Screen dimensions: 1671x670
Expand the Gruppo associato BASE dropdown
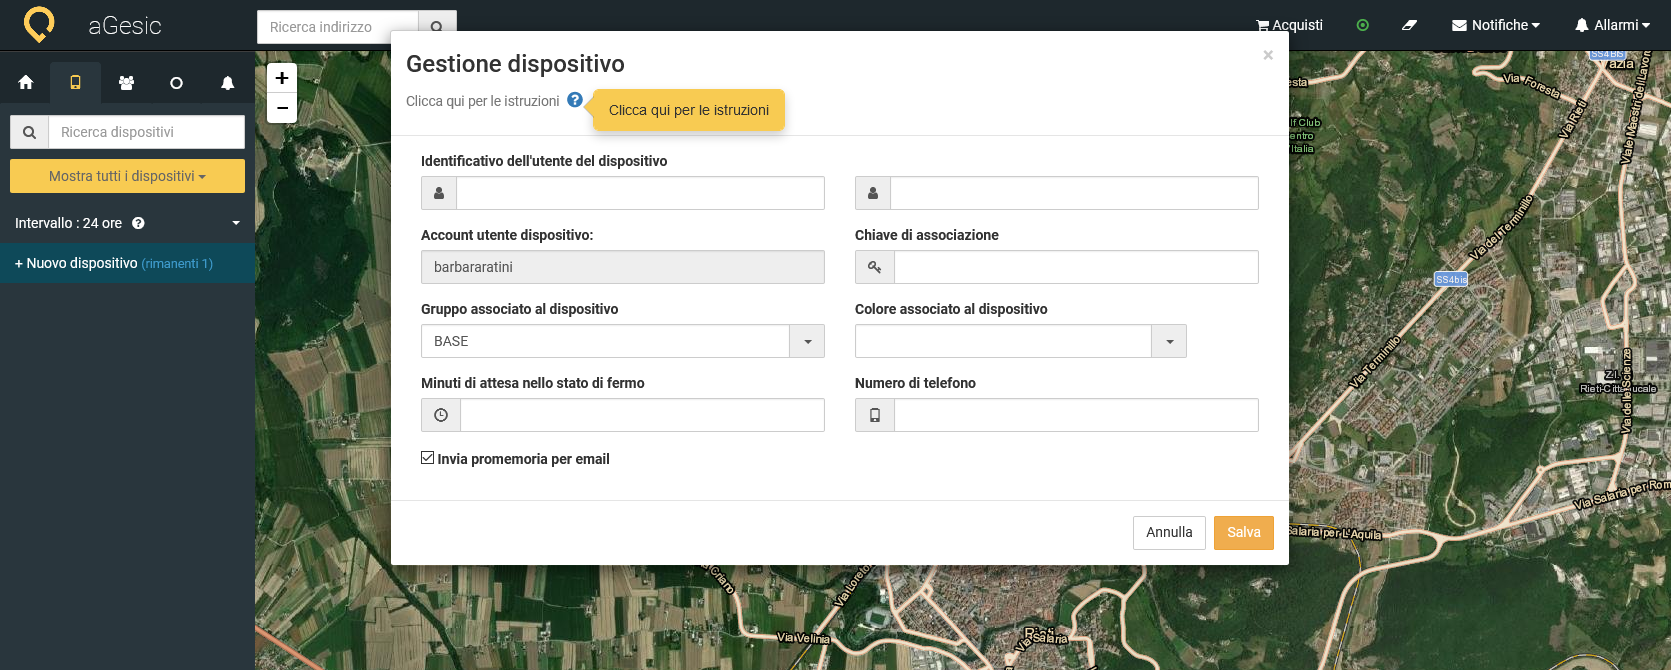(807, 341)
